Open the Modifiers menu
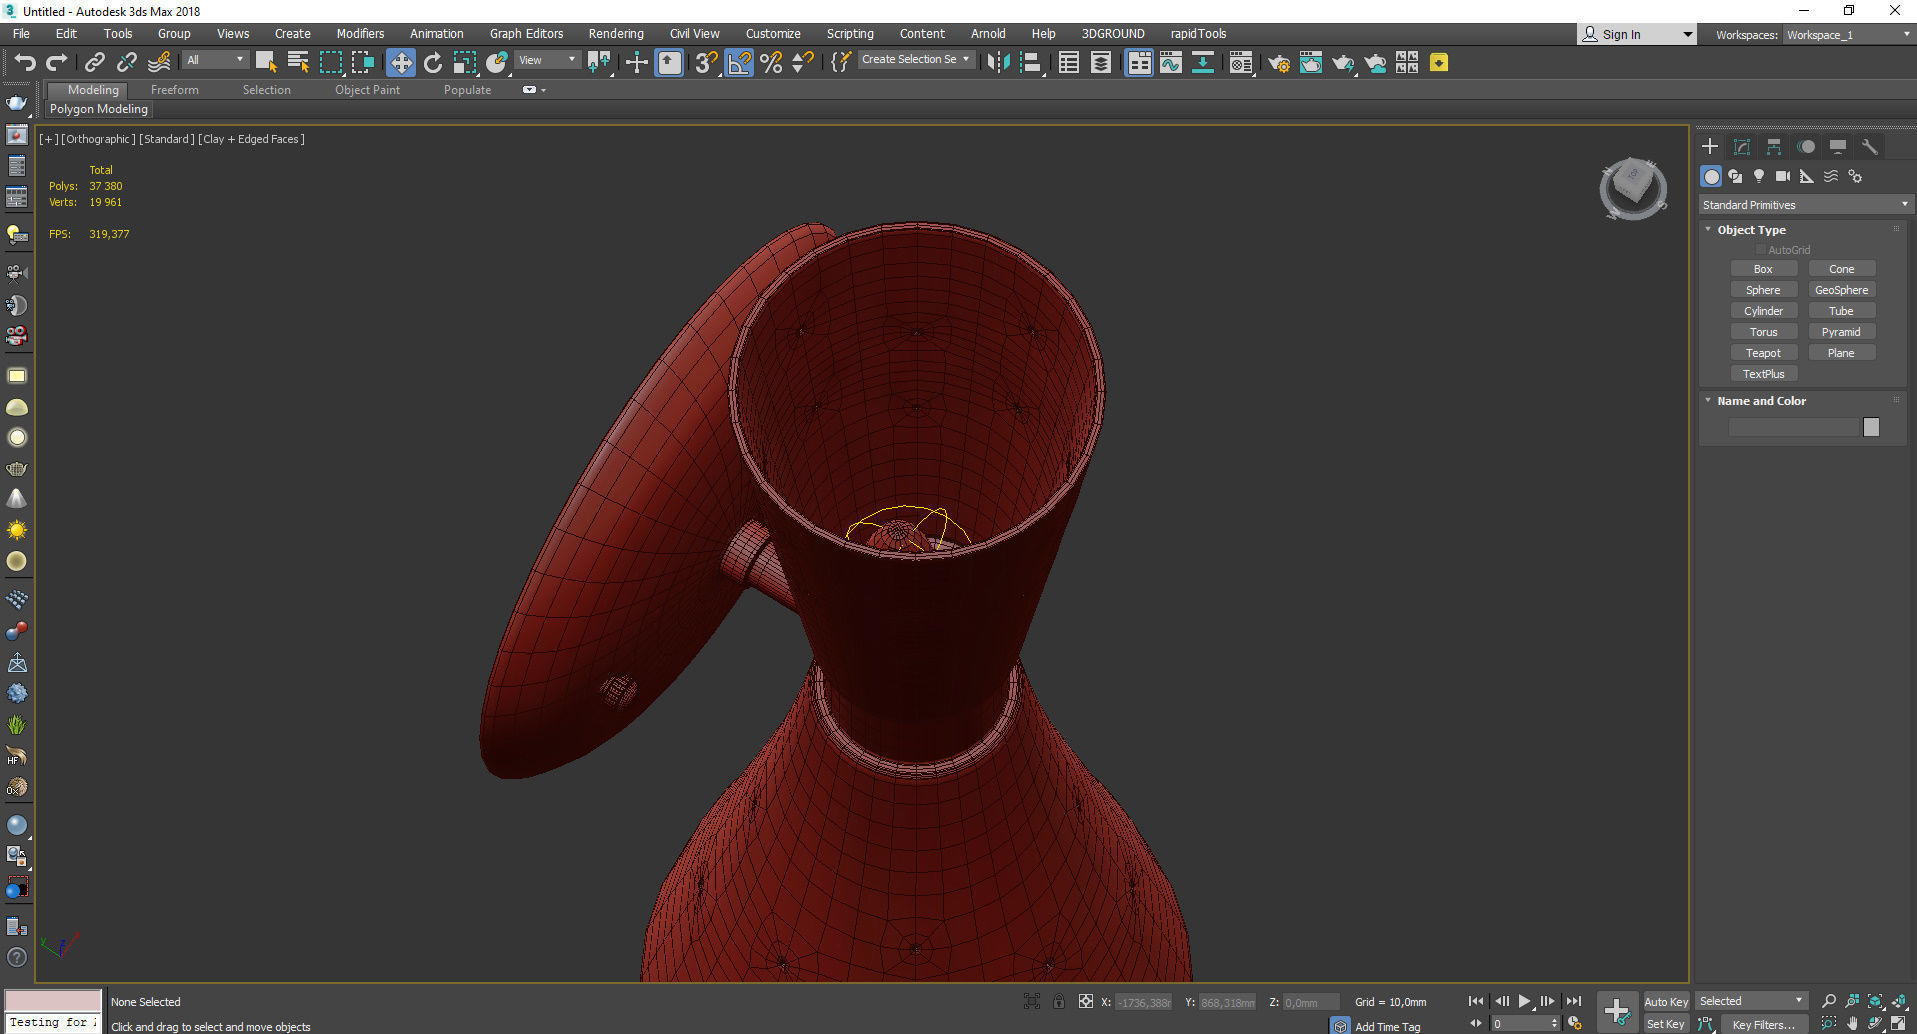This screenshot has width=1917, height=1034. [x=360, y=34]
